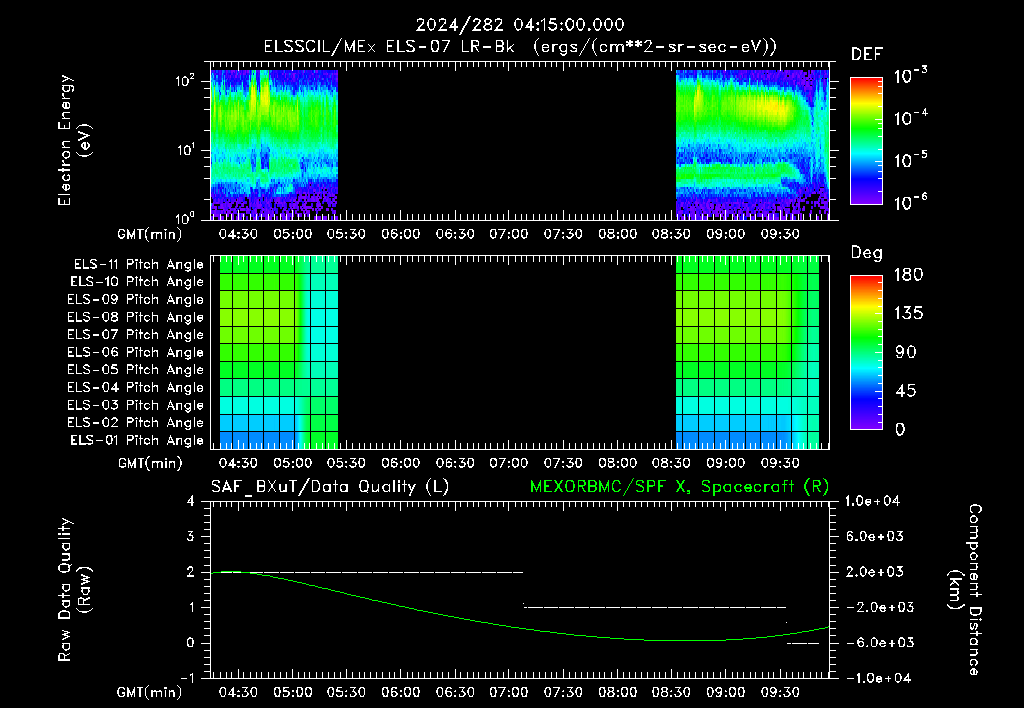Image resolution: width=1024 pixels, height=708 pixels.
Task: Click 07:00 tick label under spectrogram
Action: [x=509, y=234]
